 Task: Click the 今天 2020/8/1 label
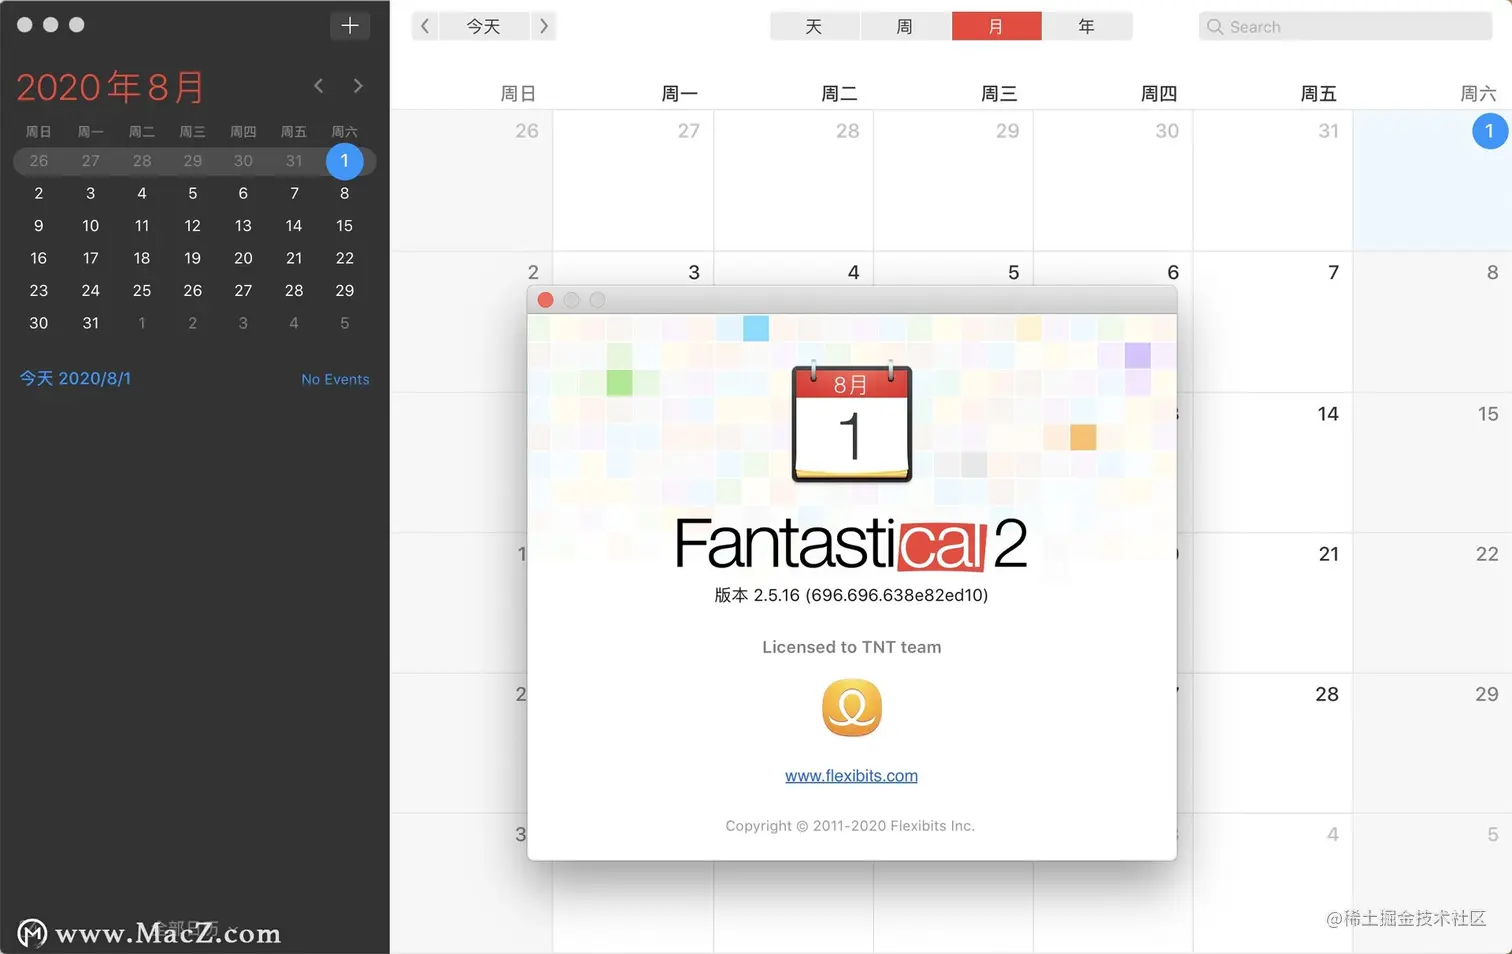click(x=76, y=379)
